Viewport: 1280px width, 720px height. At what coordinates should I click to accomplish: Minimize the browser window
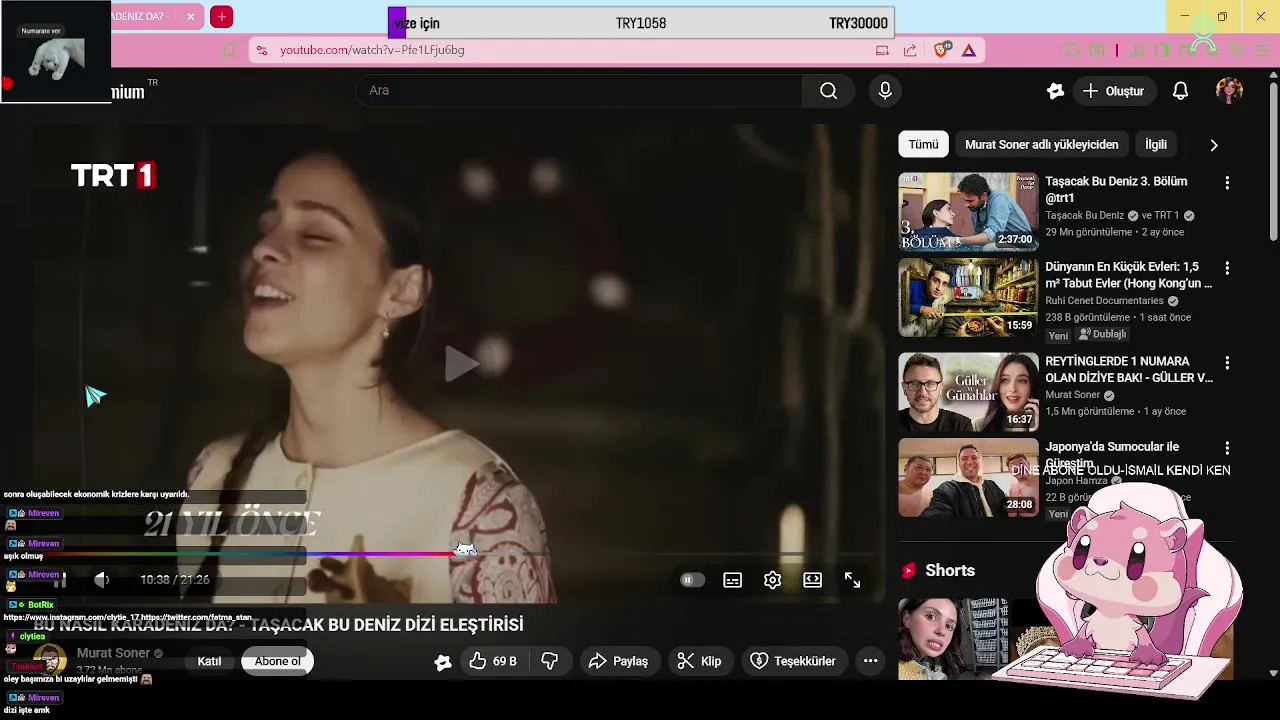[1185, 17]
